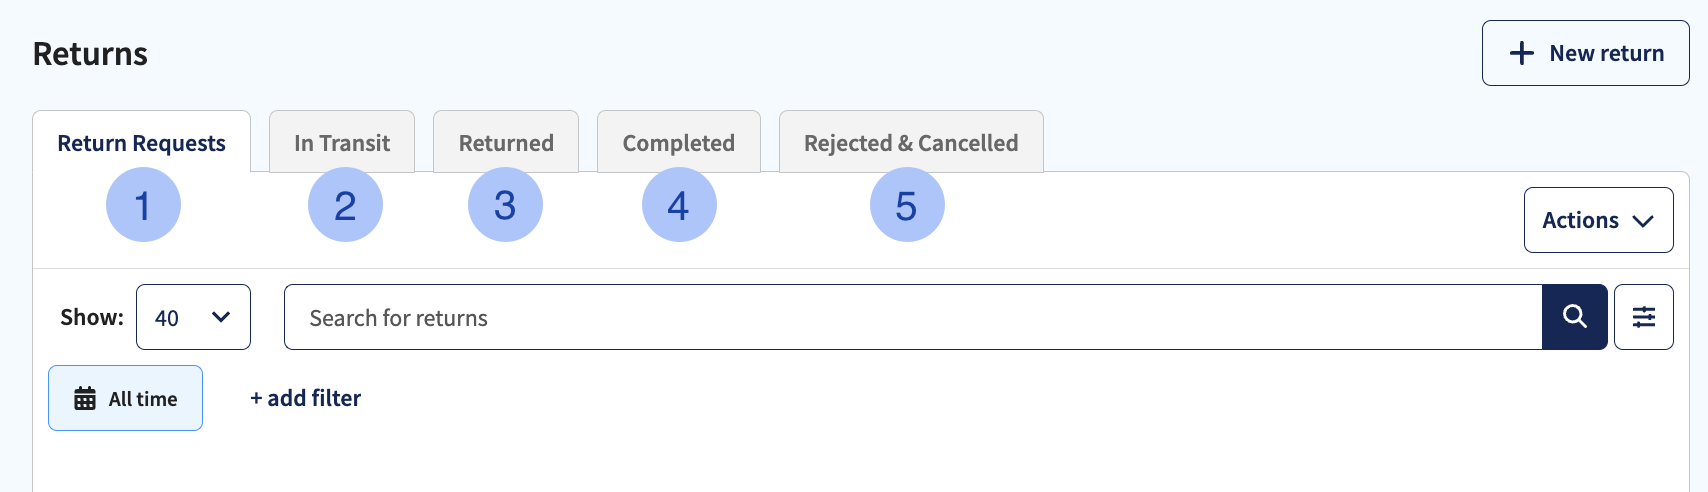Viewport: 1708px width, 492px height.
Task: Click the number 2 step badge
Action: 345,205
